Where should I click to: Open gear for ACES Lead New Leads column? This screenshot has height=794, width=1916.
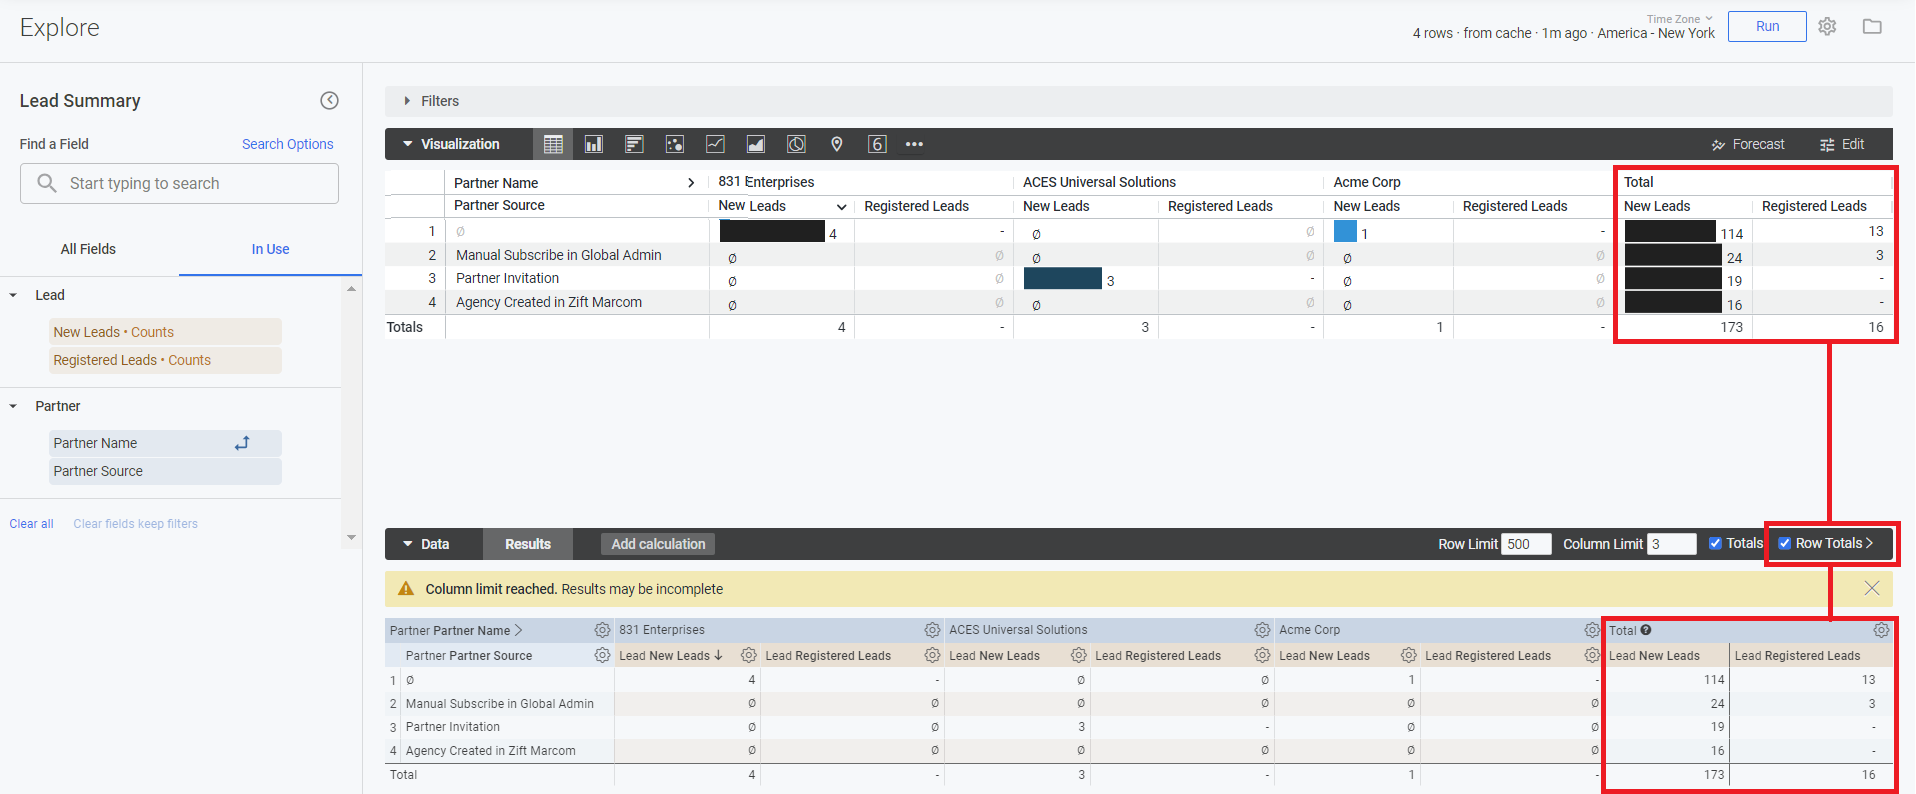point(1078,655)
